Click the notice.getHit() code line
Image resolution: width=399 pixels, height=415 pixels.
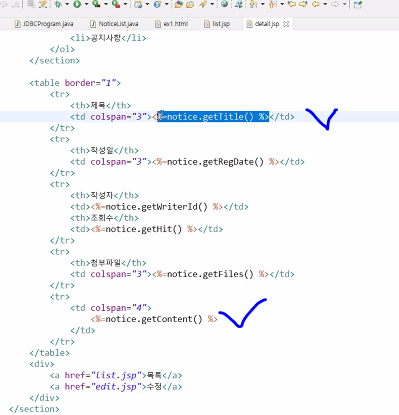146,229
